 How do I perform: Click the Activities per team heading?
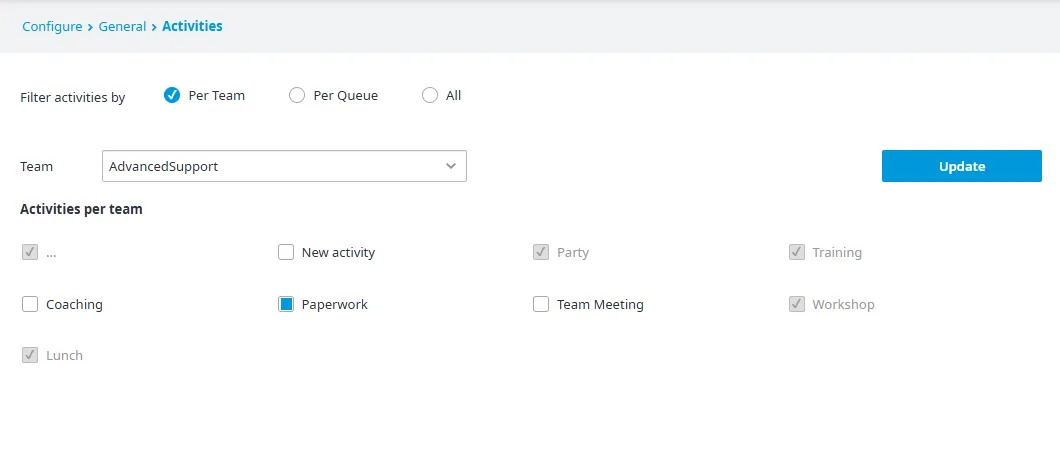(x=81, y=209)
